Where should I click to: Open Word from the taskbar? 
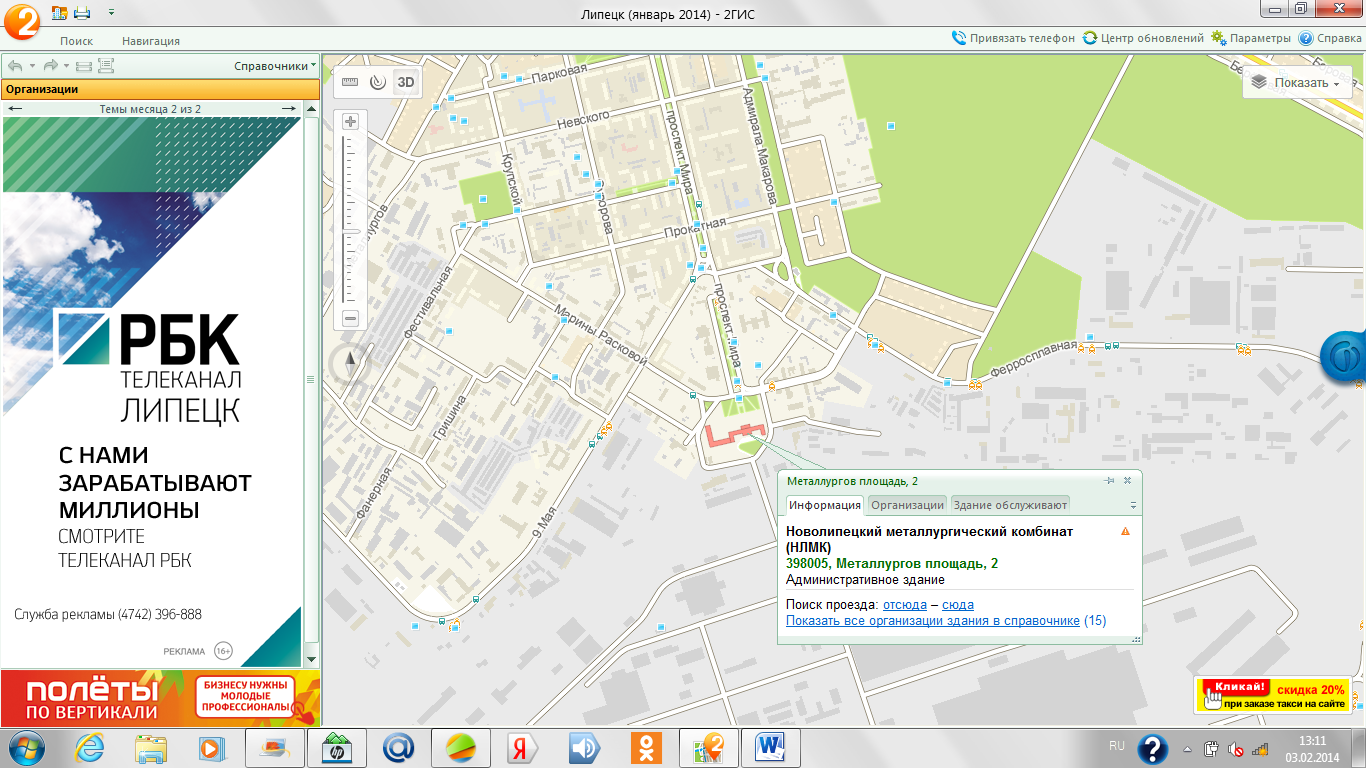click(x=771, y=747)
